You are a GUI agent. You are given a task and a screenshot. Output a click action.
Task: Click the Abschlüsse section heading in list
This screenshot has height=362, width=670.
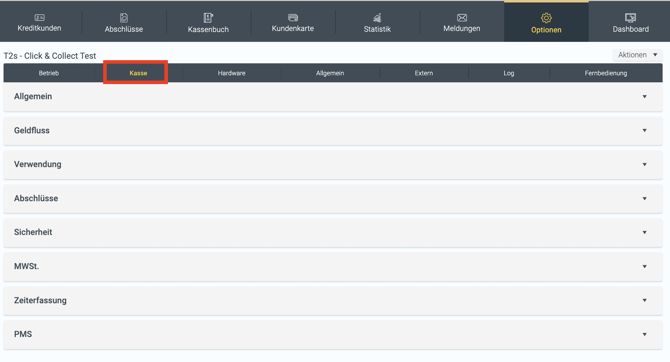36,198
